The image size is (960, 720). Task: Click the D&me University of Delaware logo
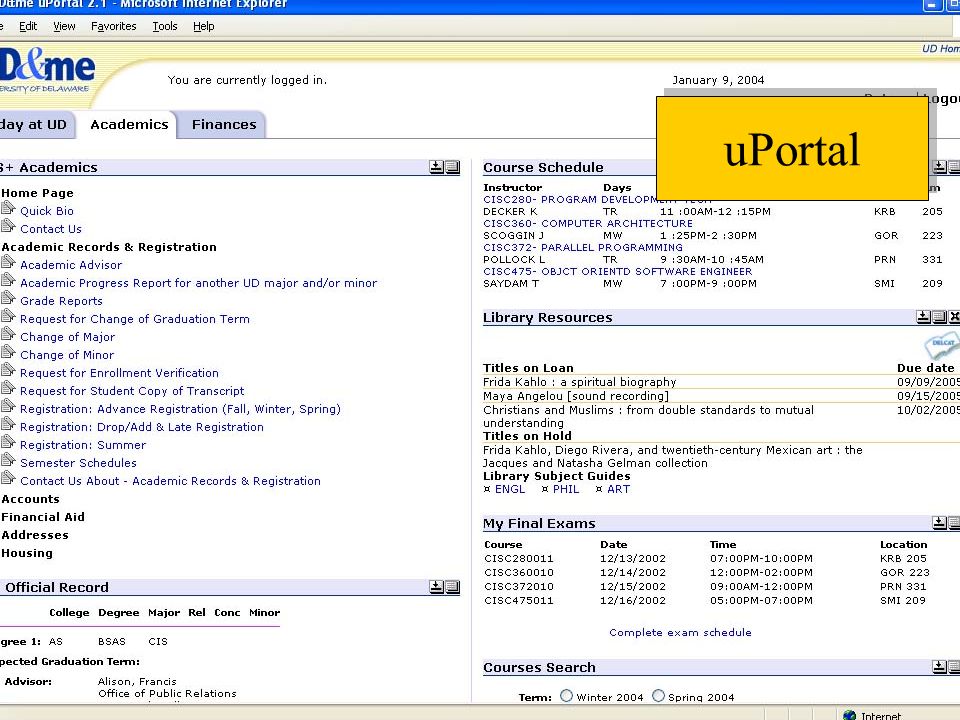click(47, 70)
